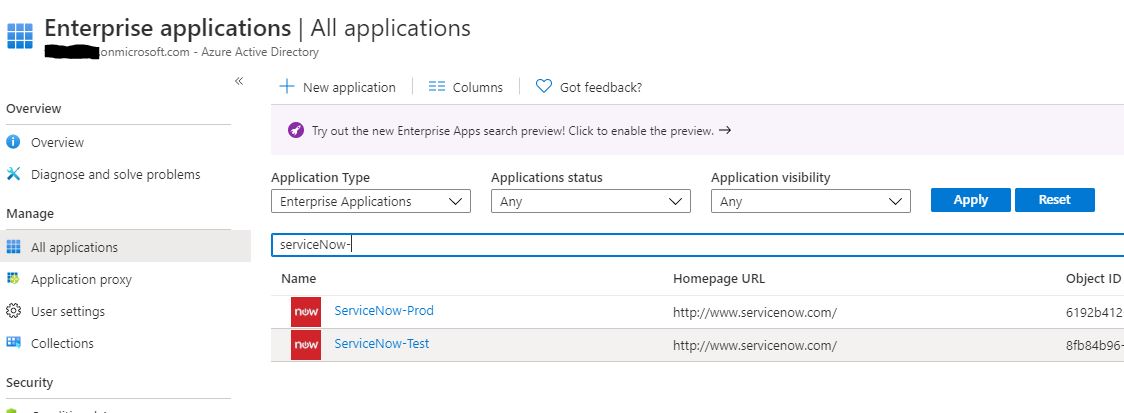Screen dimensions: 1124x413
Task: Click the User settings gear icon
Action: [x=13, y=310]
